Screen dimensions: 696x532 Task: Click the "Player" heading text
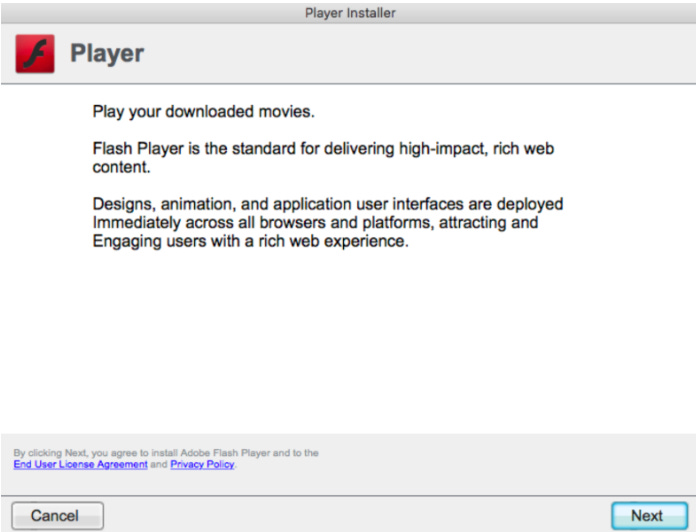[107, 54]
